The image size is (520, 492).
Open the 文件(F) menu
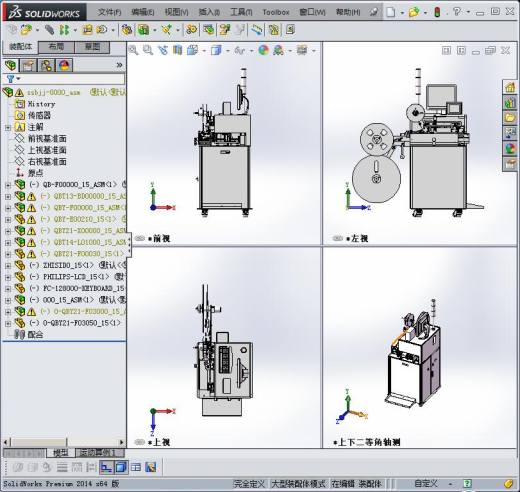click(109, 12)
